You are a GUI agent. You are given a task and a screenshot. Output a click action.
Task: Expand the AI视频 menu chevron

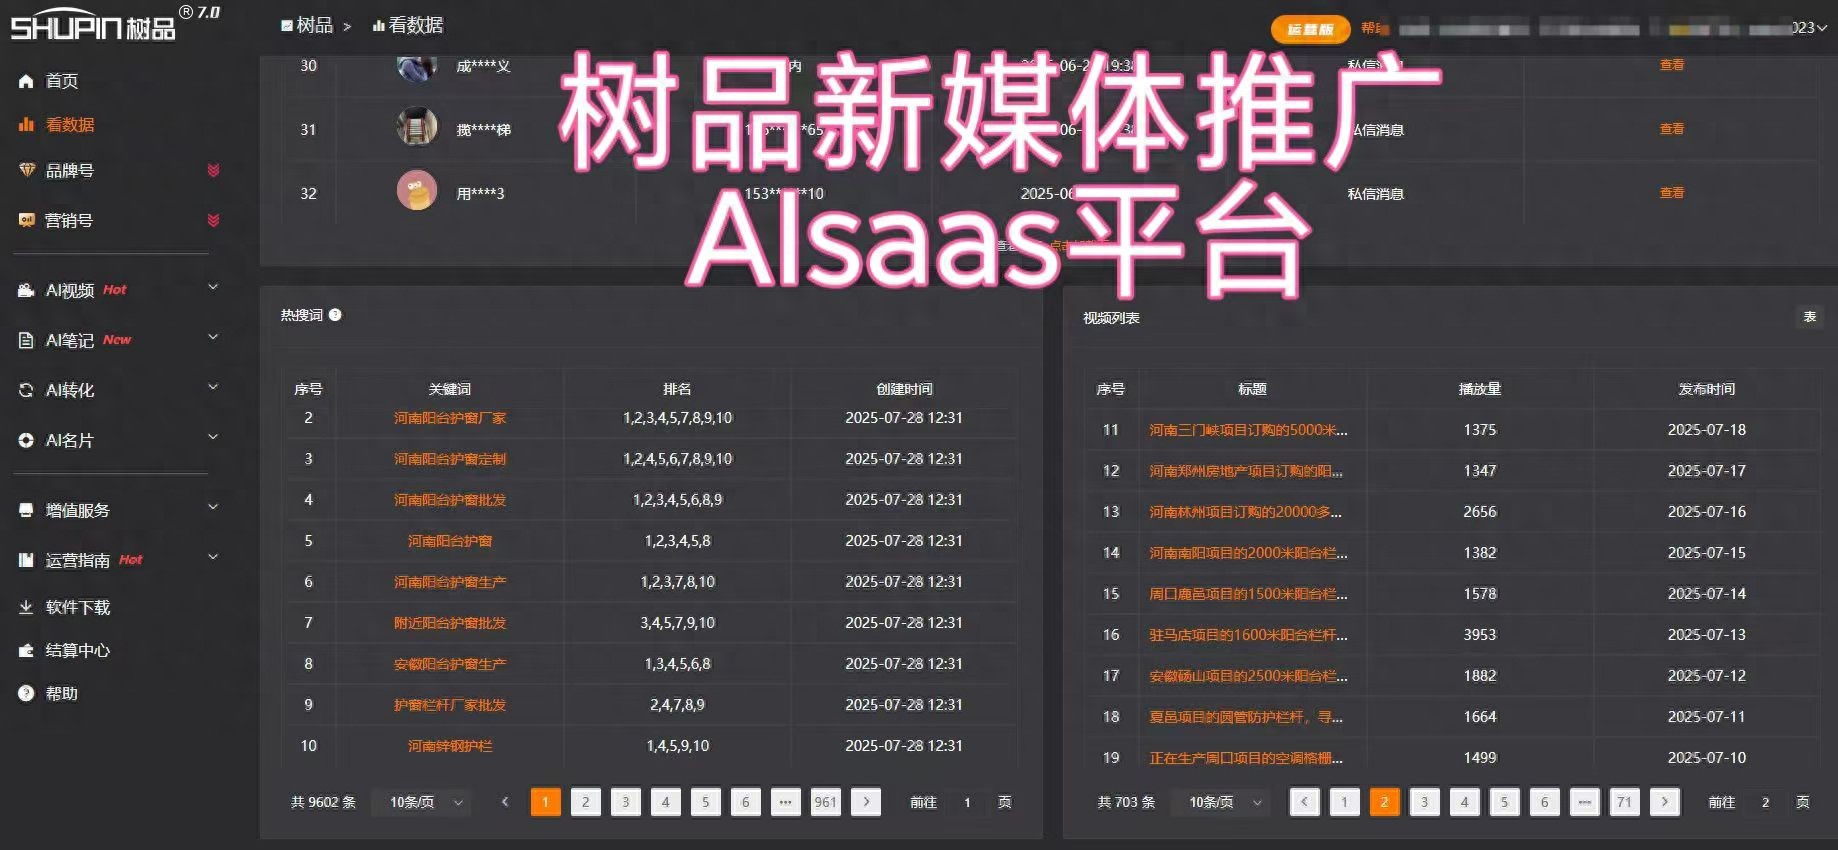pos(213,288)
